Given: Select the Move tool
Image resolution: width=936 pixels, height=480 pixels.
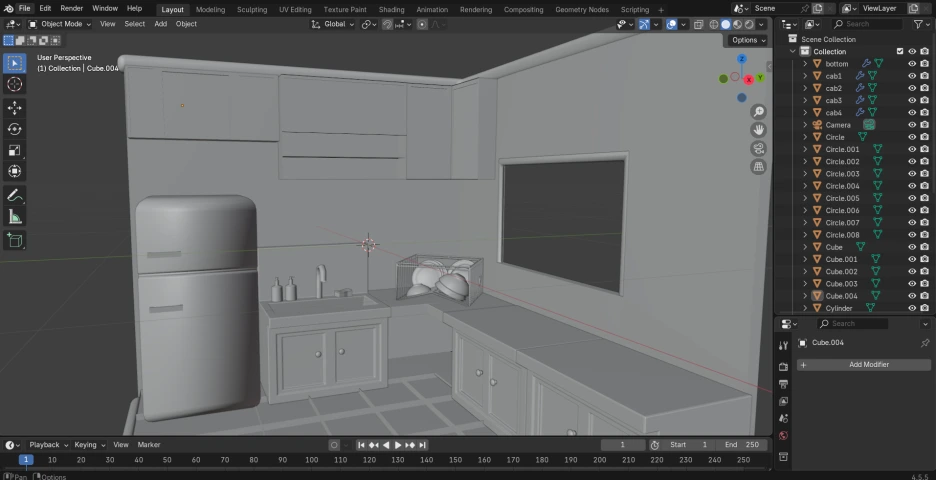Looking at the screenshot, I should tap(15, 107).
